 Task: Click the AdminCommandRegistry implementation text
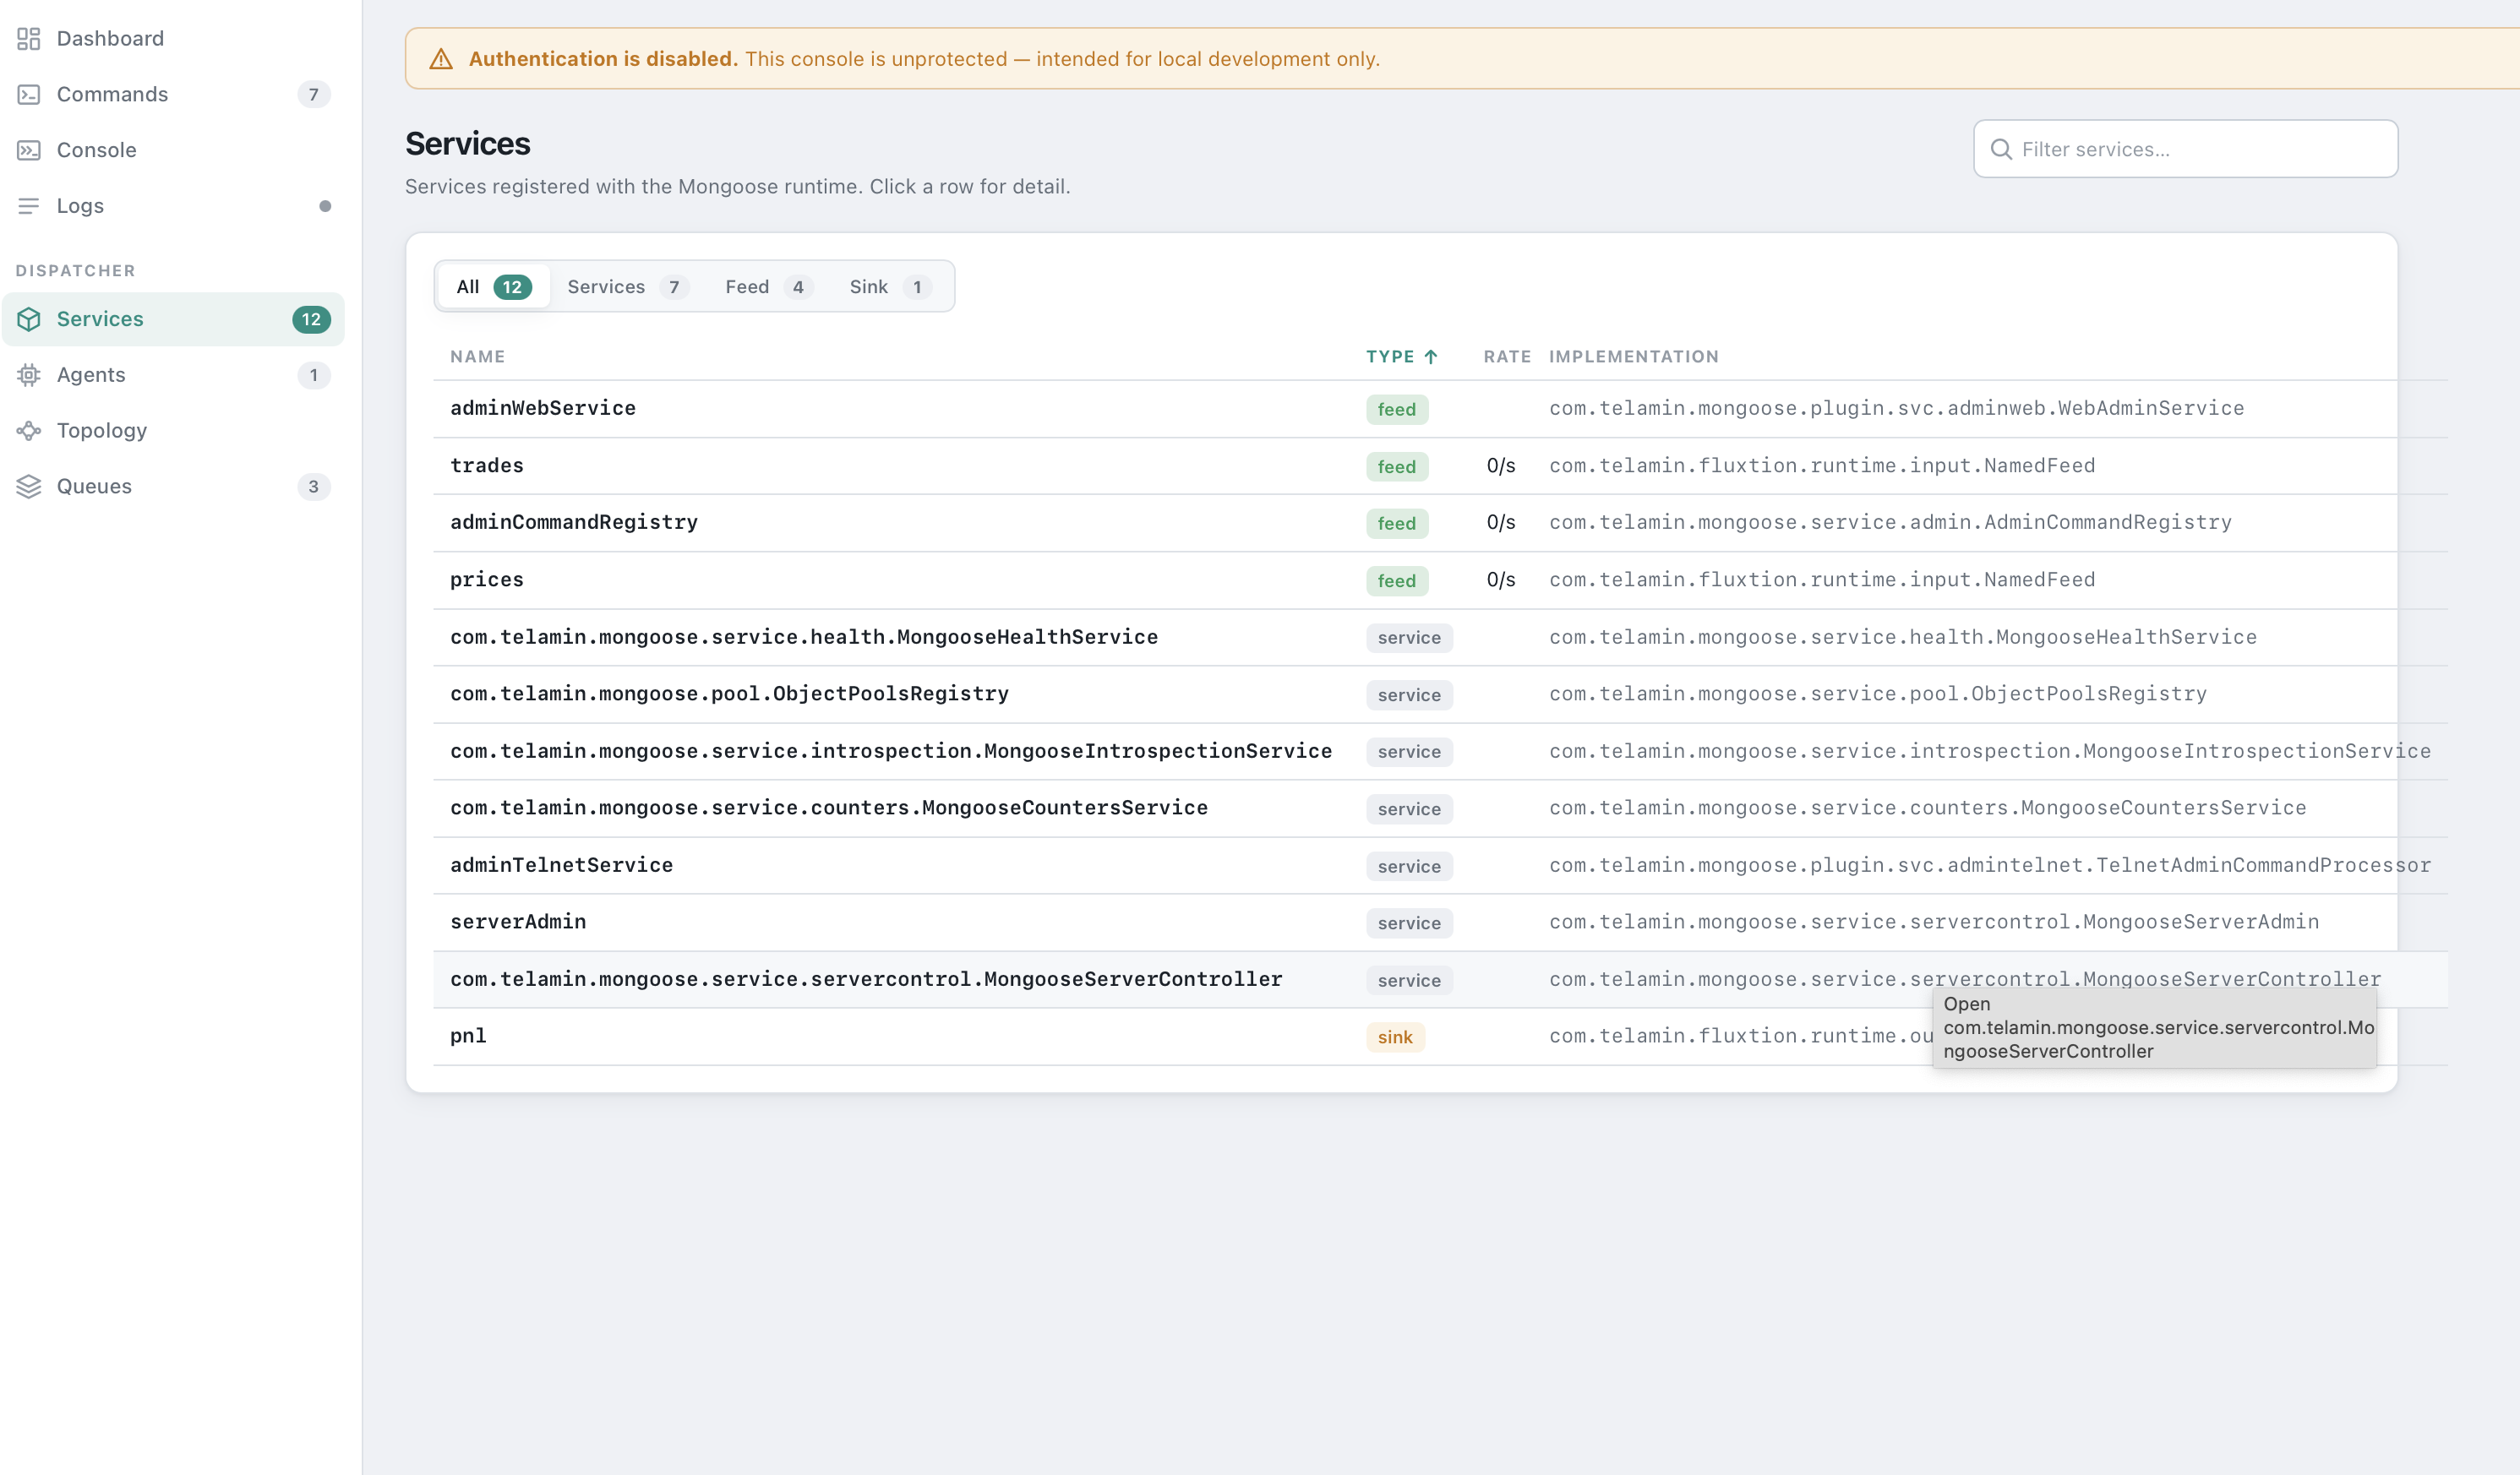pos(1890,522)
